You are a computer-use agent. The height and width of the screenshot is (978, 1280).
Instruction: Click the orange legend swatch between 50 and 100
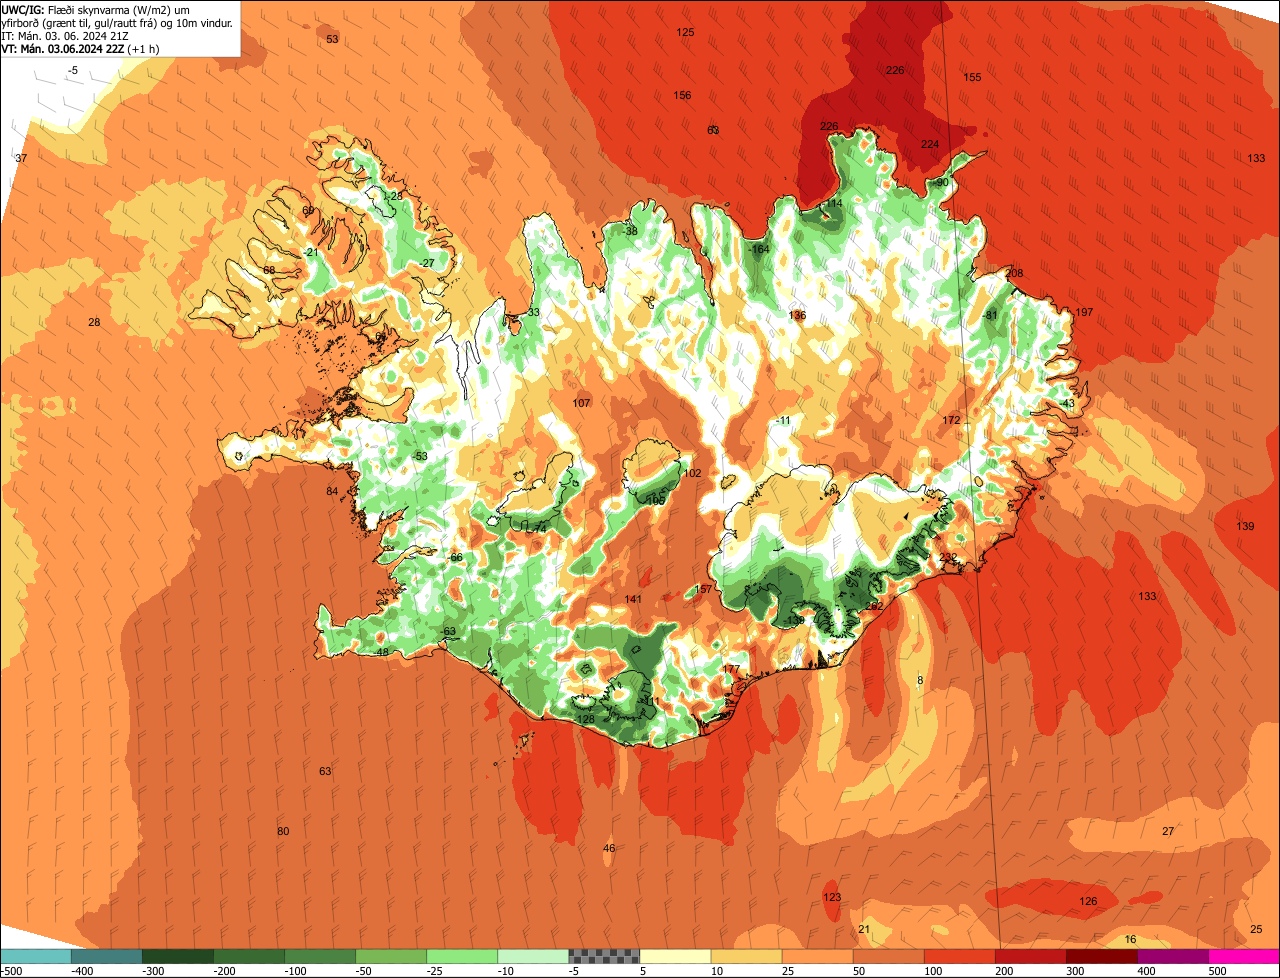(x=889, y=956)
